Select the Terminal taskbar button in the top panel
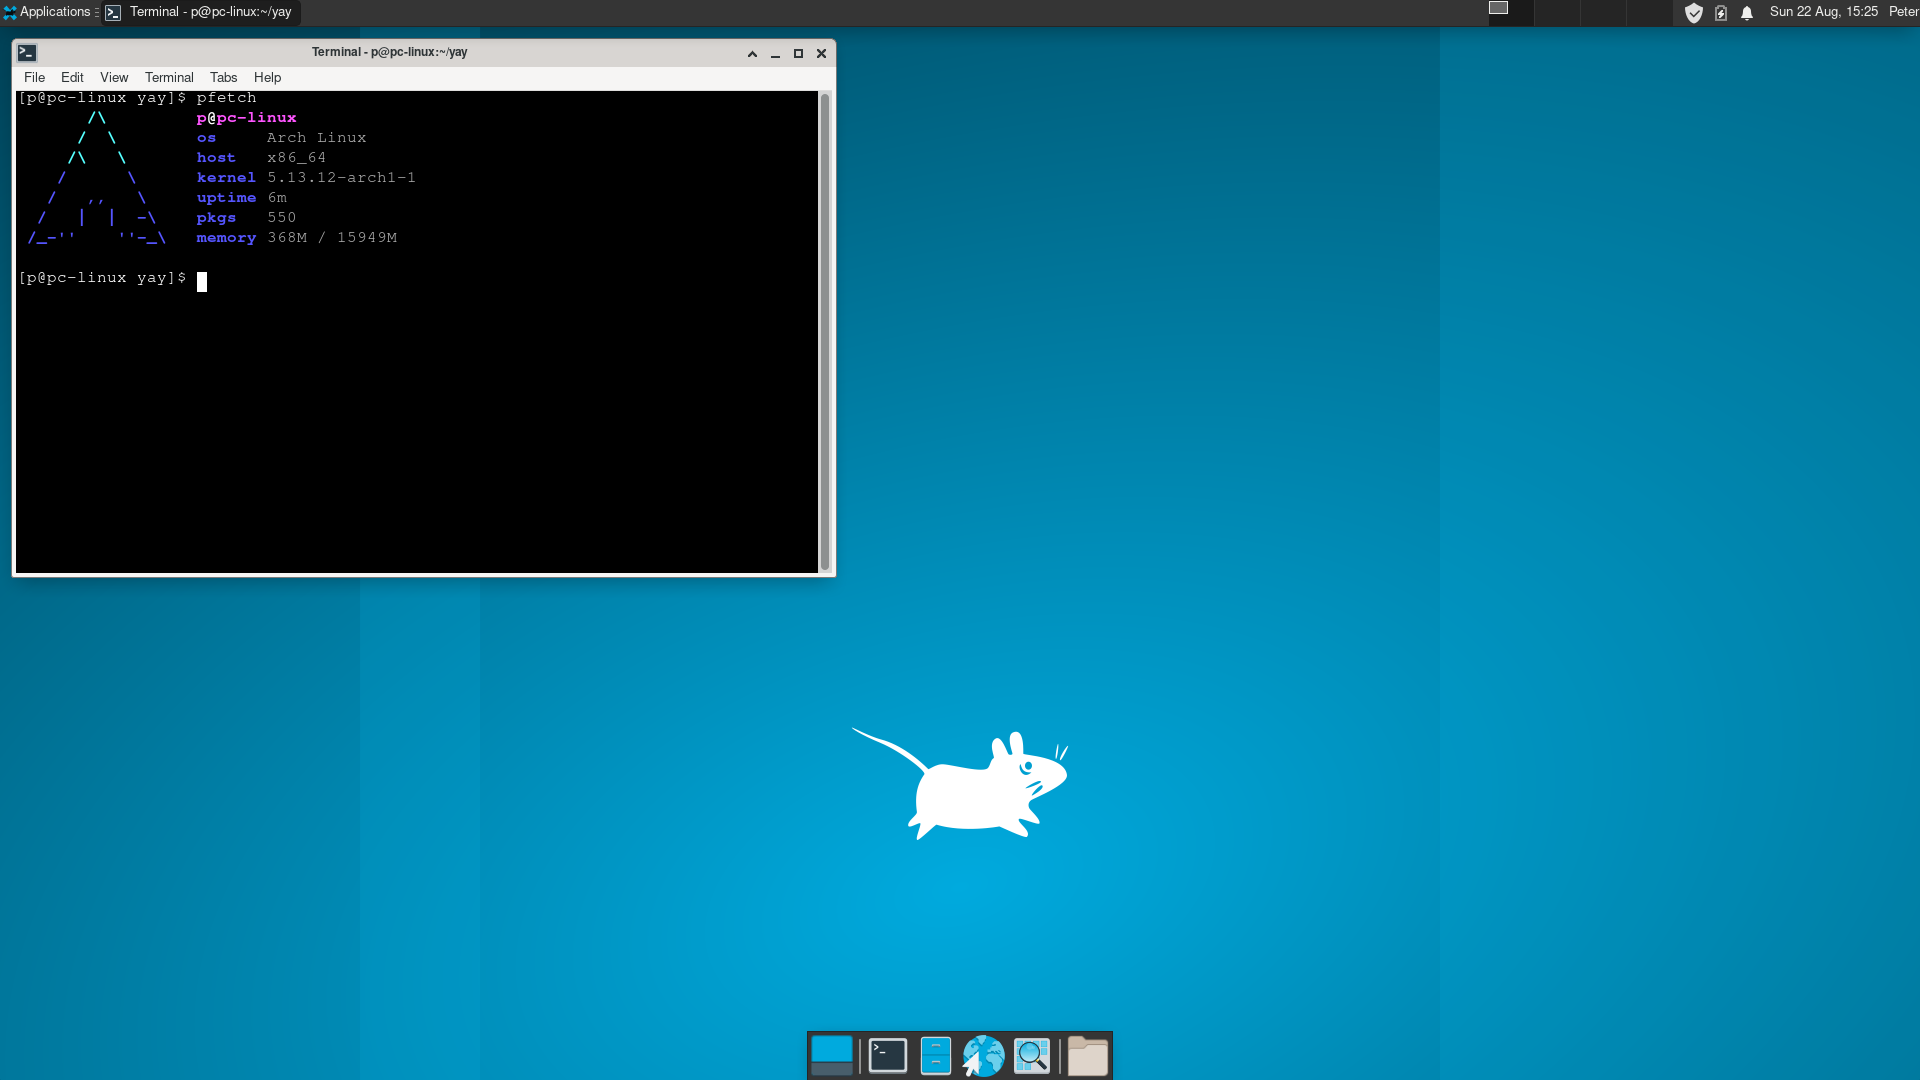Viewport: 1920px width, 1080px height. (x=200, y=12)
